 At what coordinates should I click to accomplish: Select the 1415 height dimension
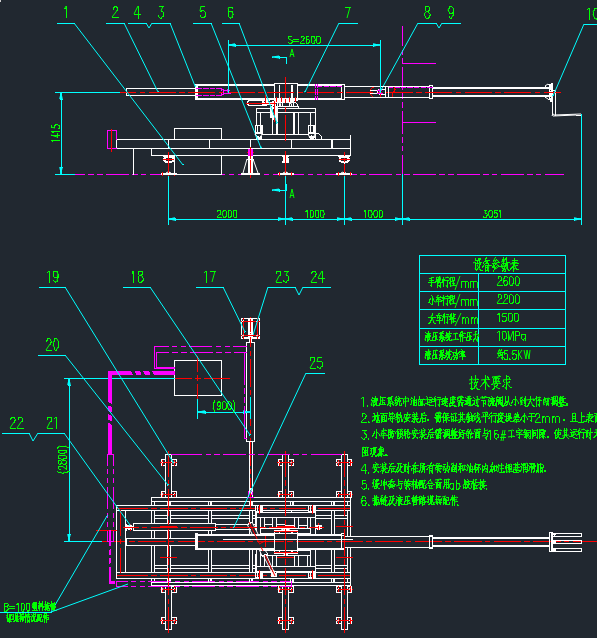click(x=55, y=133)
